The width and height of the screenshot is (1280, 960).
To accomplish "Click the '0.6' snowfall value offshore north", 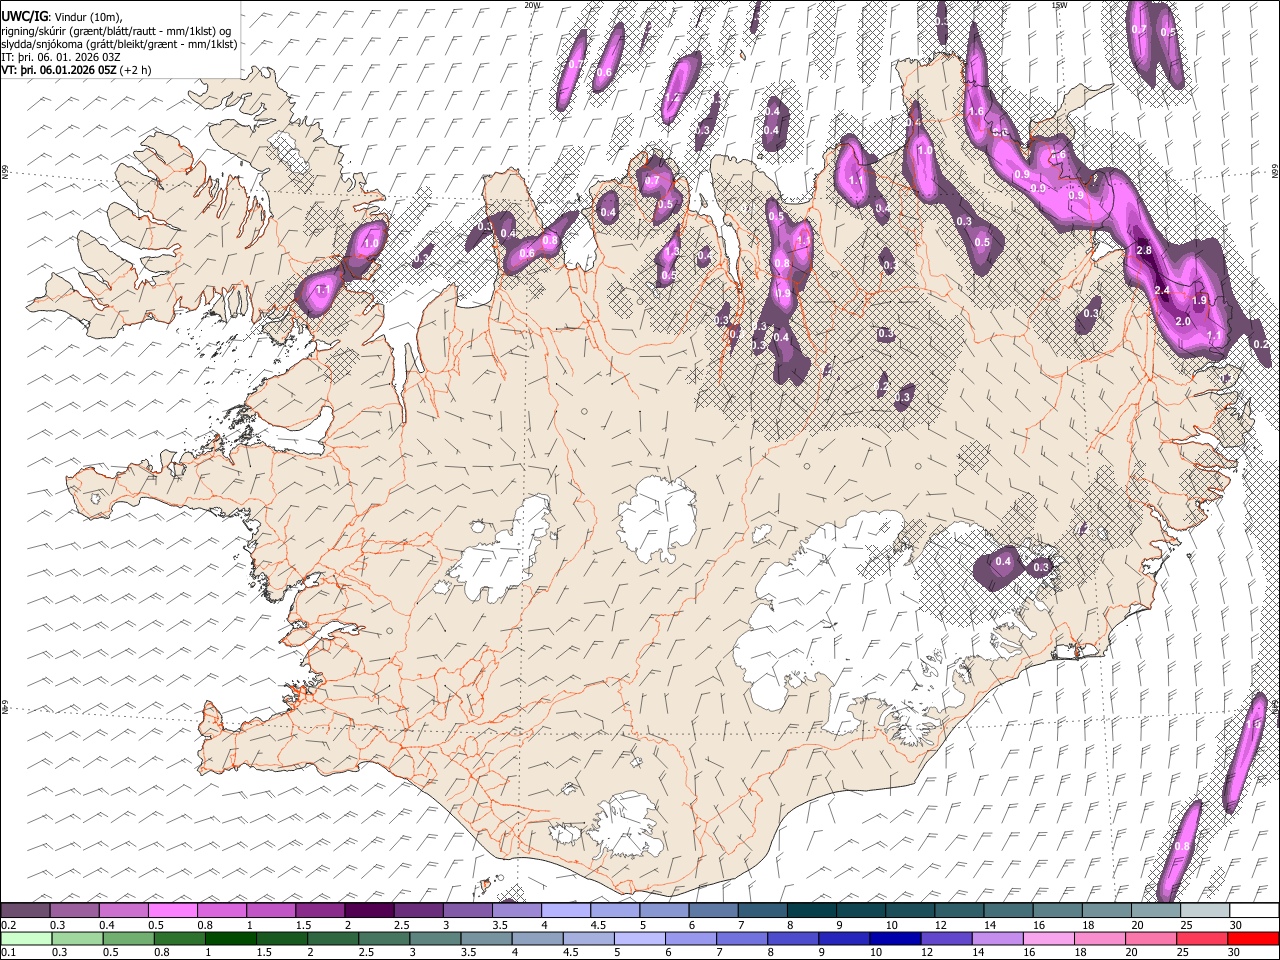I will click(x=603, y=72).
